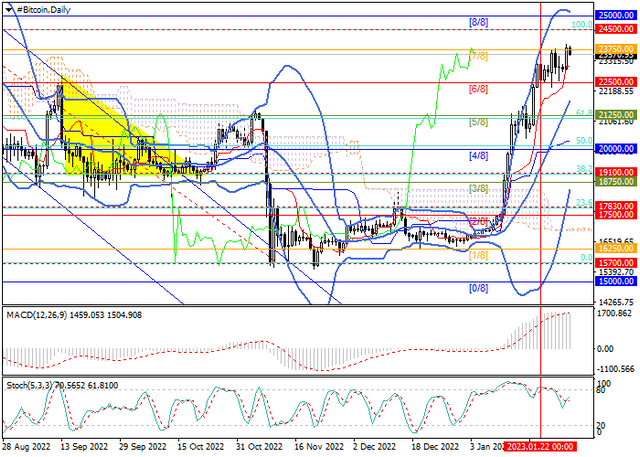
Task: Select the 100.0 Fibonacci level label
Action: click(x=582, y=24)
